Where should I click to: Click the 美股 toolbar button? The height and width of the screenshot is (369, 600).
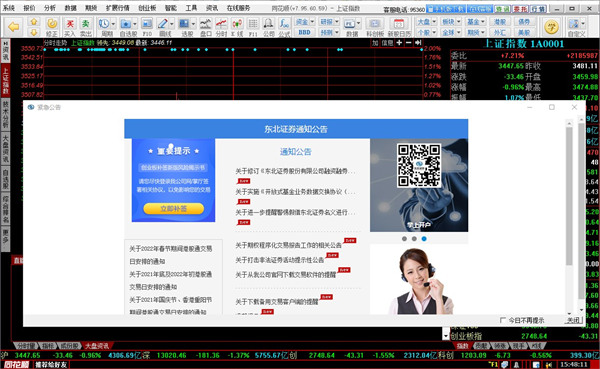pyautogui.click(x=524, y=32)
